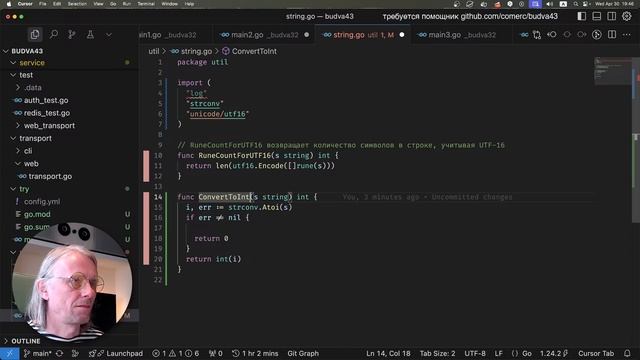Go to next change arrow icon
Screen dimensions: 640x360
pos(582,35)
